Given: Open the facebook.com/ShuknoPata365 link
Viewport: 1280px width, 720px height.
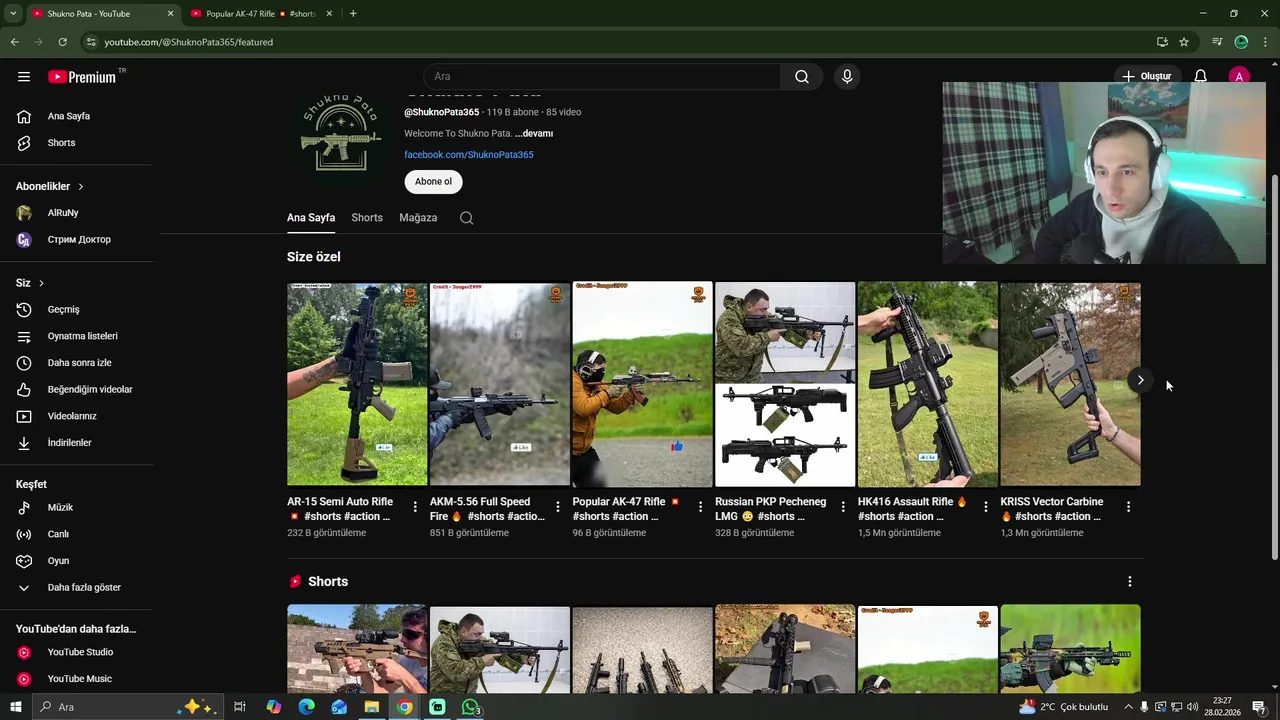Looking at the screenshot, I should coord(469,155).
